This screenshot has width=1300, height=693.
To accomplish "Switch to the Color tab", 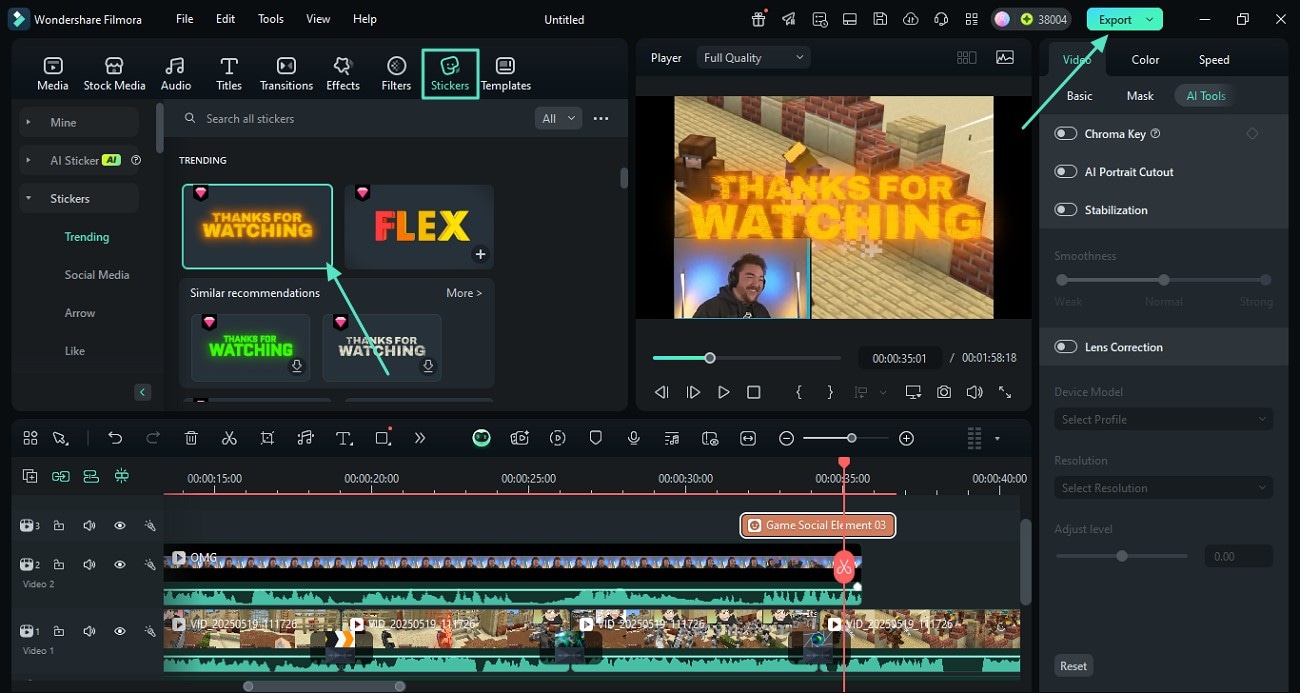I will click(1145, 59).
